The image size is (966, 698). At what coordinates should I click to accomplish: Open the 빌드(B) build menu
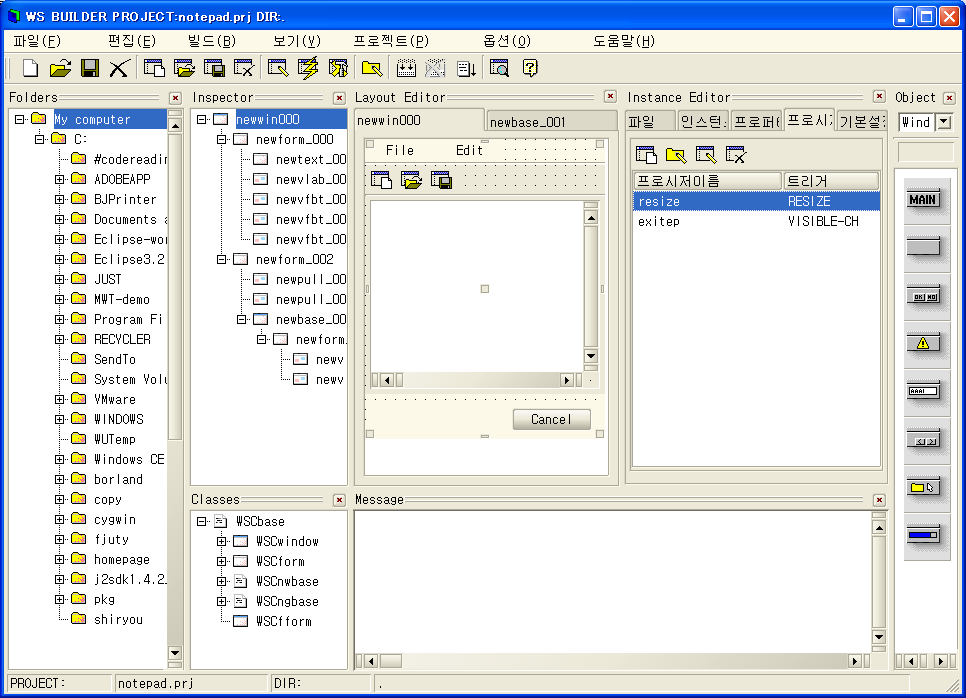coord(212,41)
